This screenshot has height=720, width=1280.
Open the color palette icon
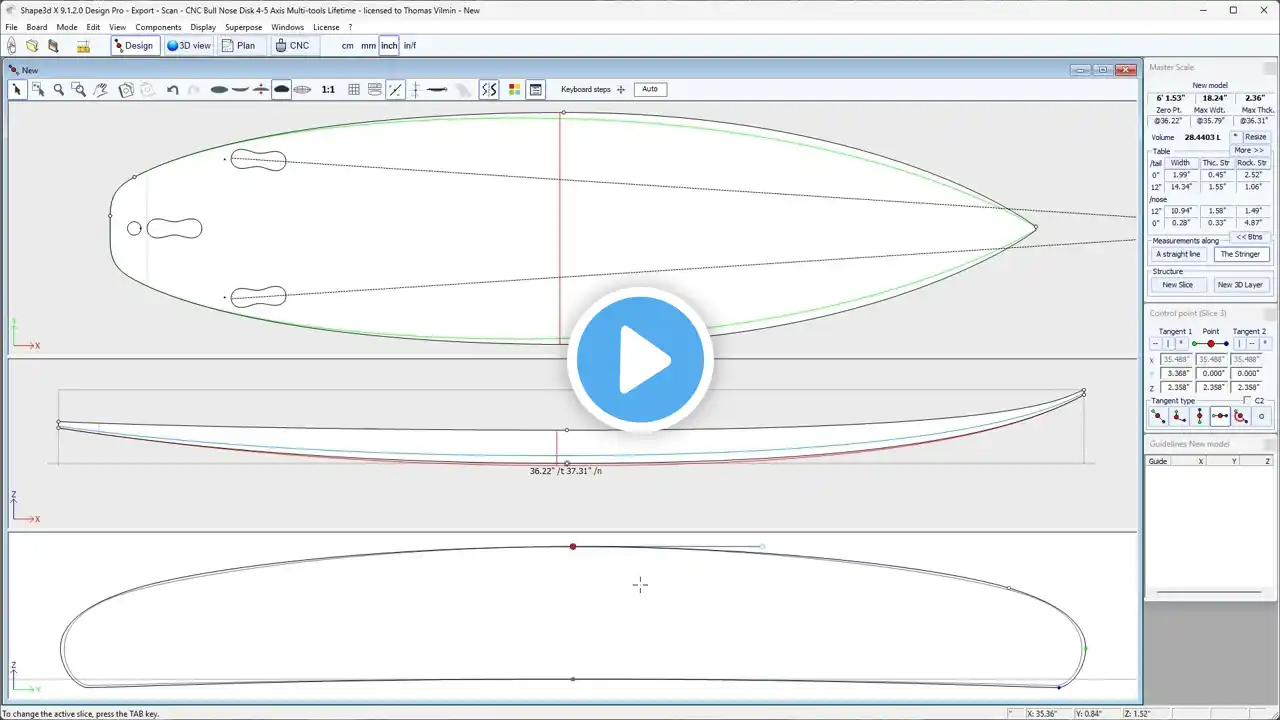(x=514, y=89)
